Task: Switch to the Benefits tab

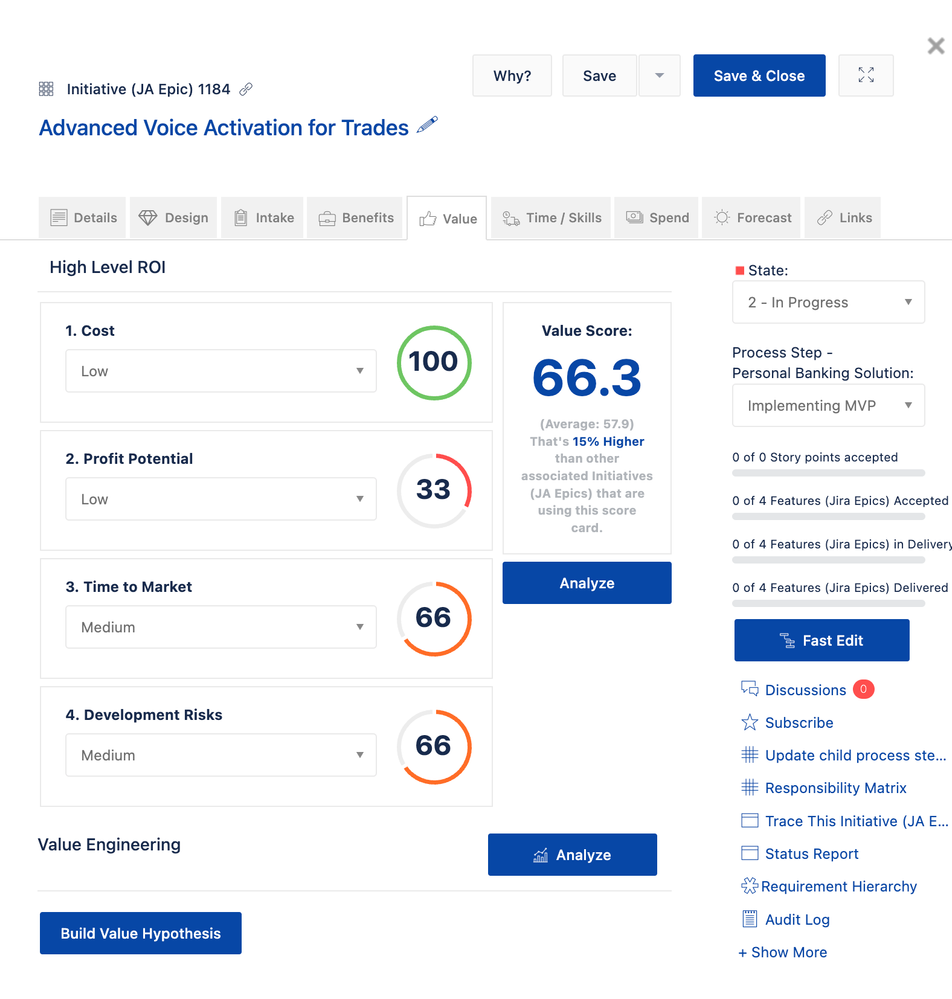Action: (x=355, y=218)
